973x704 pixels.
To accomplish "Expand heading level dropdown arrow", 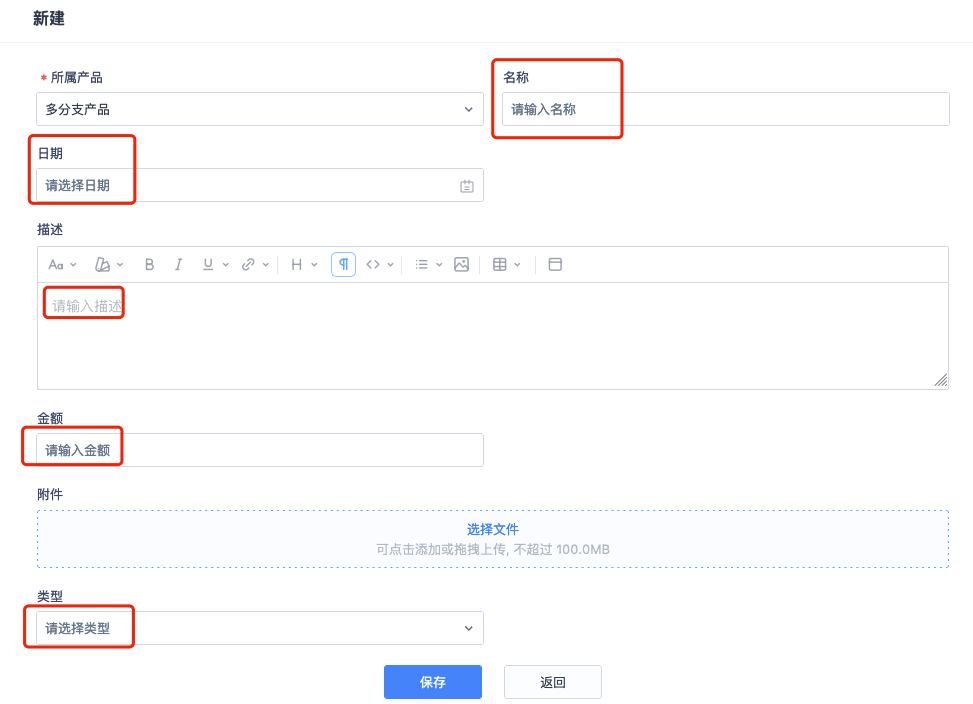I will (x=315, y=265).
